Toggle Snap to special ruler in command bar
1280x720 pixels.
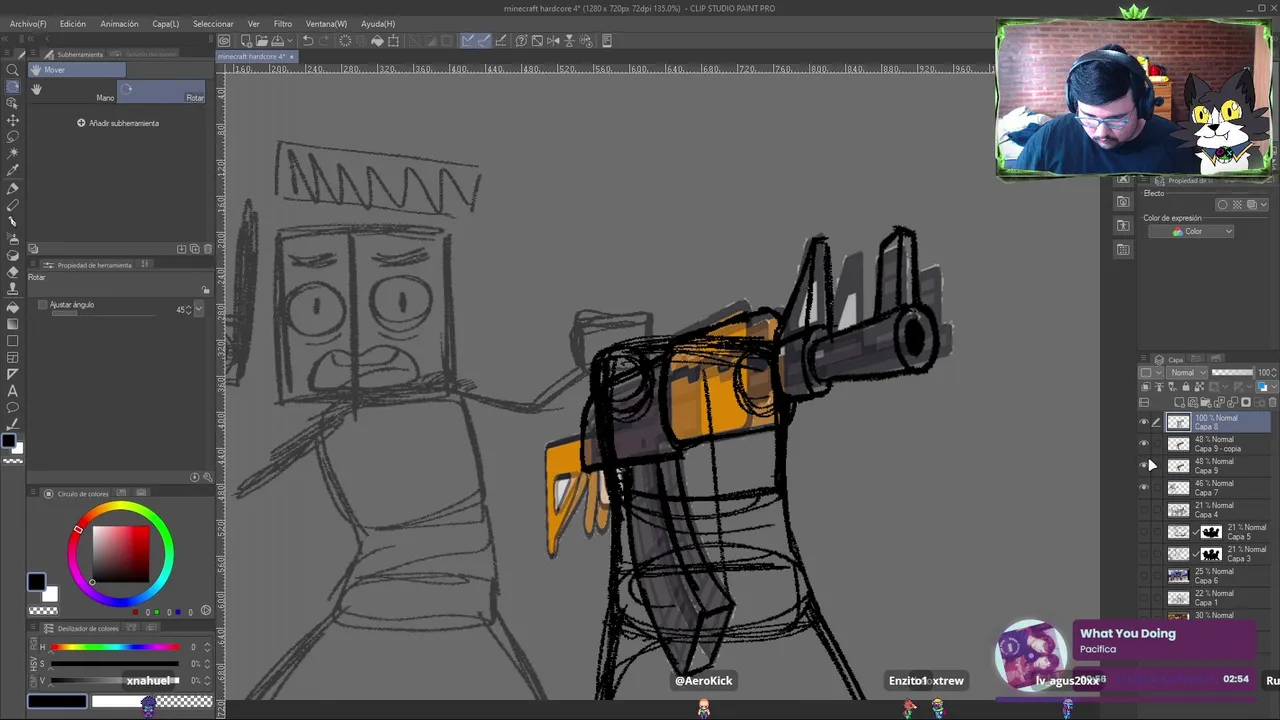(x=484, y=41)
